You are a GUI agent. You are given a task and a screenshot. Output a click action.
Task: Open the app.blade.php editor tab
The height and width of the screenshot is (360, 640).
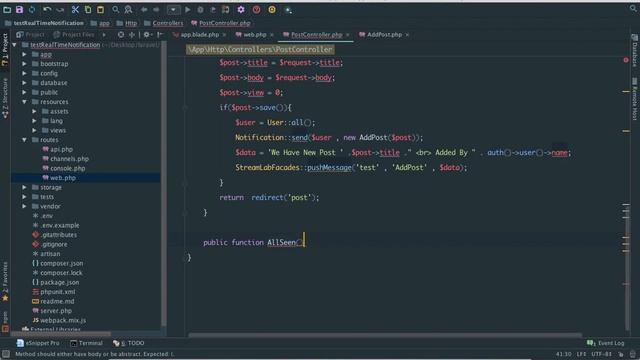(x=200, y=35)
